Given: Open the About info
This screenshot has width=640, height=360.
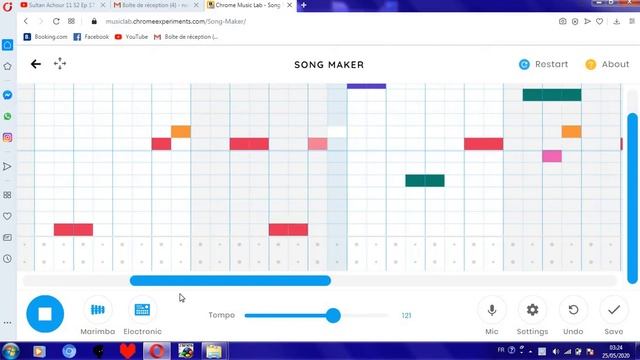Looking at the screenshot, I should coord(607,64).
